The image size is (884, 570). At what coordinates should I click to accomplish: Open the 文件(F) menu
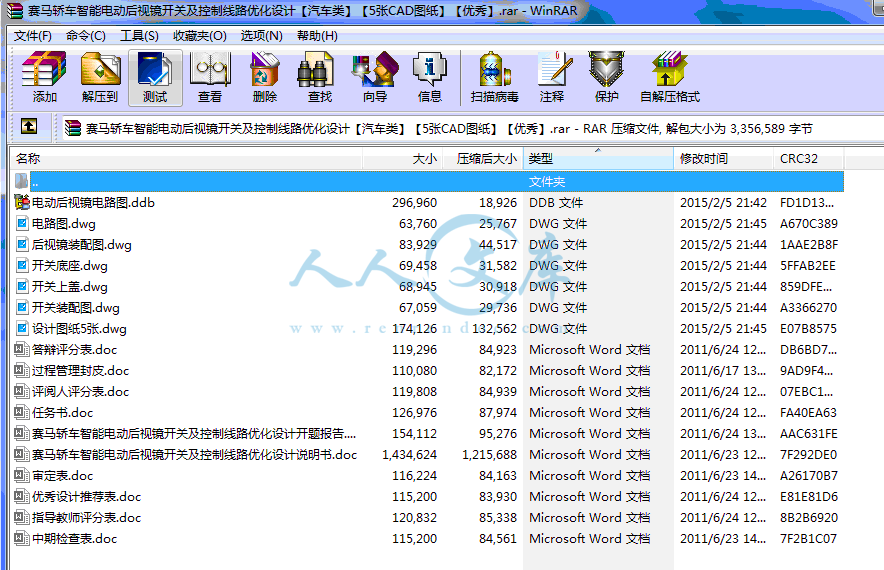pyautogui.click(x=33, y=36)
